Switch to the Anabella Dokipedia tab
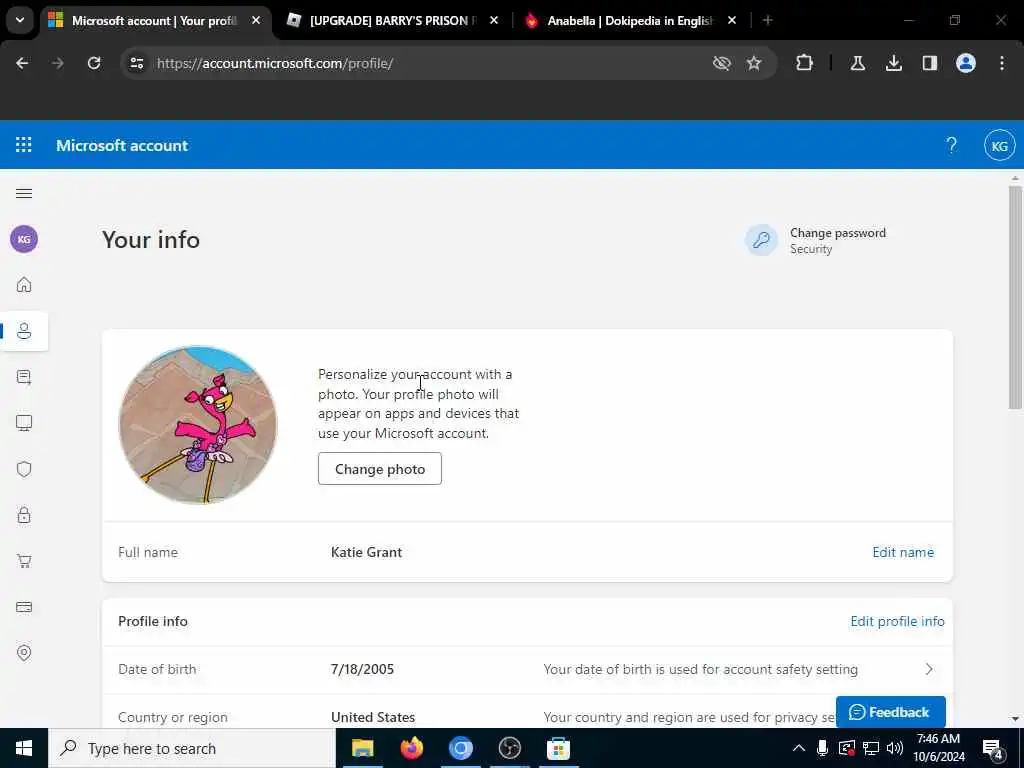The image size is (1024, 768). coord(630,21)
